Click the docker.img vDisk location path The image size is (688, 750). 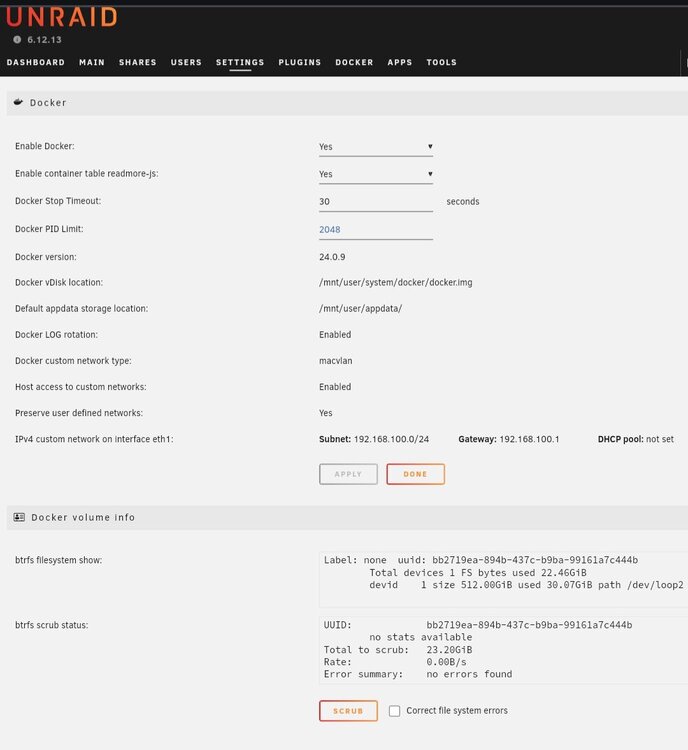pyautogui.click(x=396, y=282)
